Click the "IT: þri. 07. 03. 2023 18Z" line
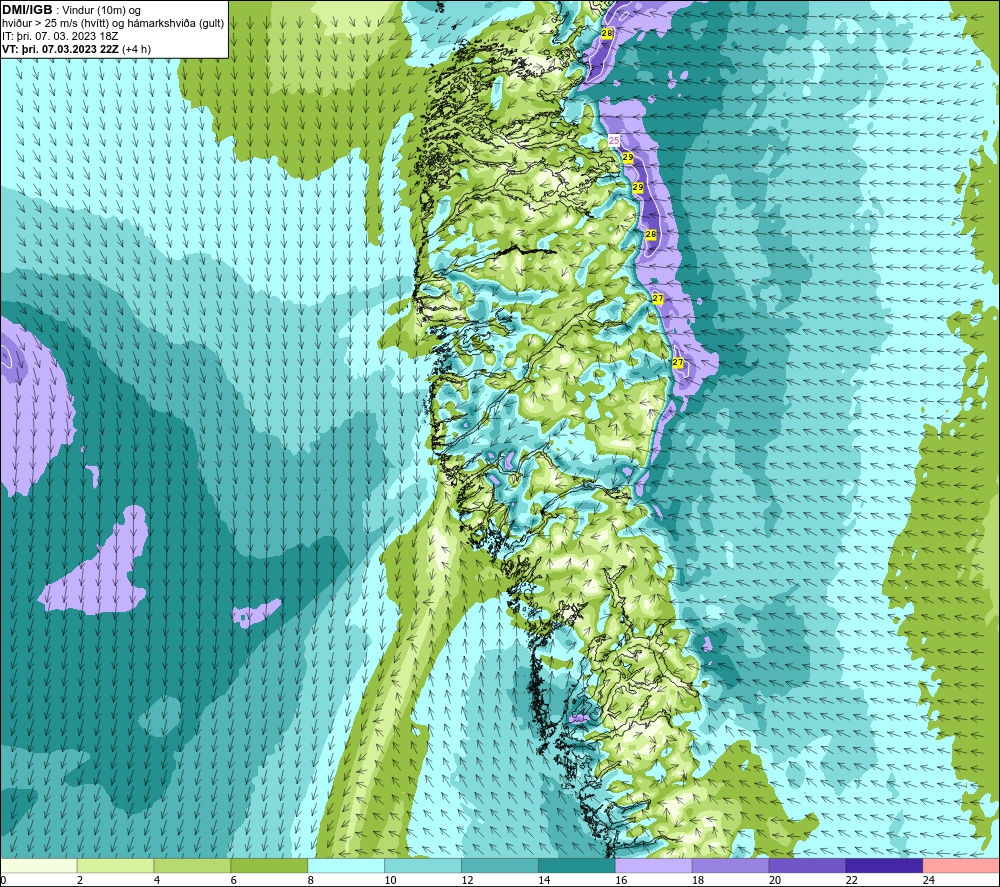Image resolution: width=1000 pixels, height=887 pixels. pos(60,36)
